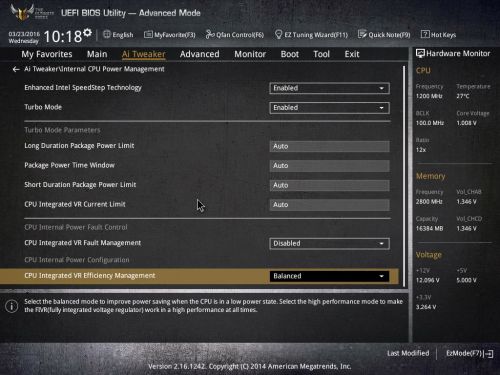Open the Tool tab
The height and width of the screenshot is (375, 500).
pos(321,54)
